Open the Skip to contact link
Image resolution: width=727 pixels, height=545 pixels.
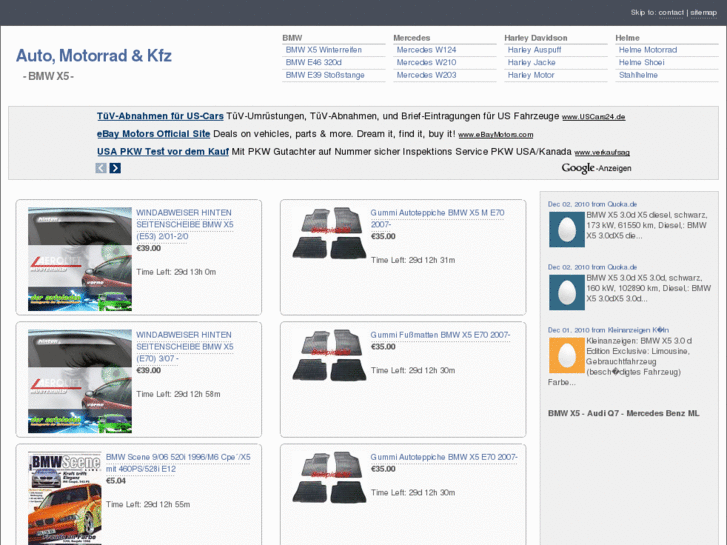coord(671,13)
